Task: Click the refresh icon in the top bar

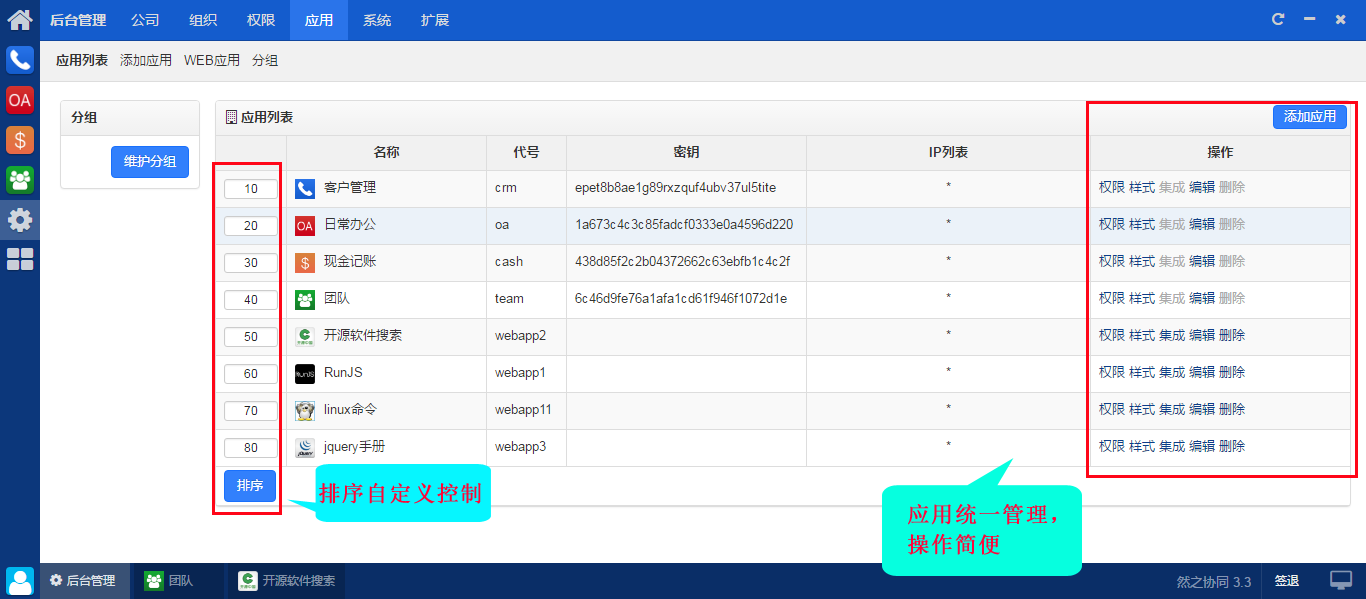Action: 1277,19
